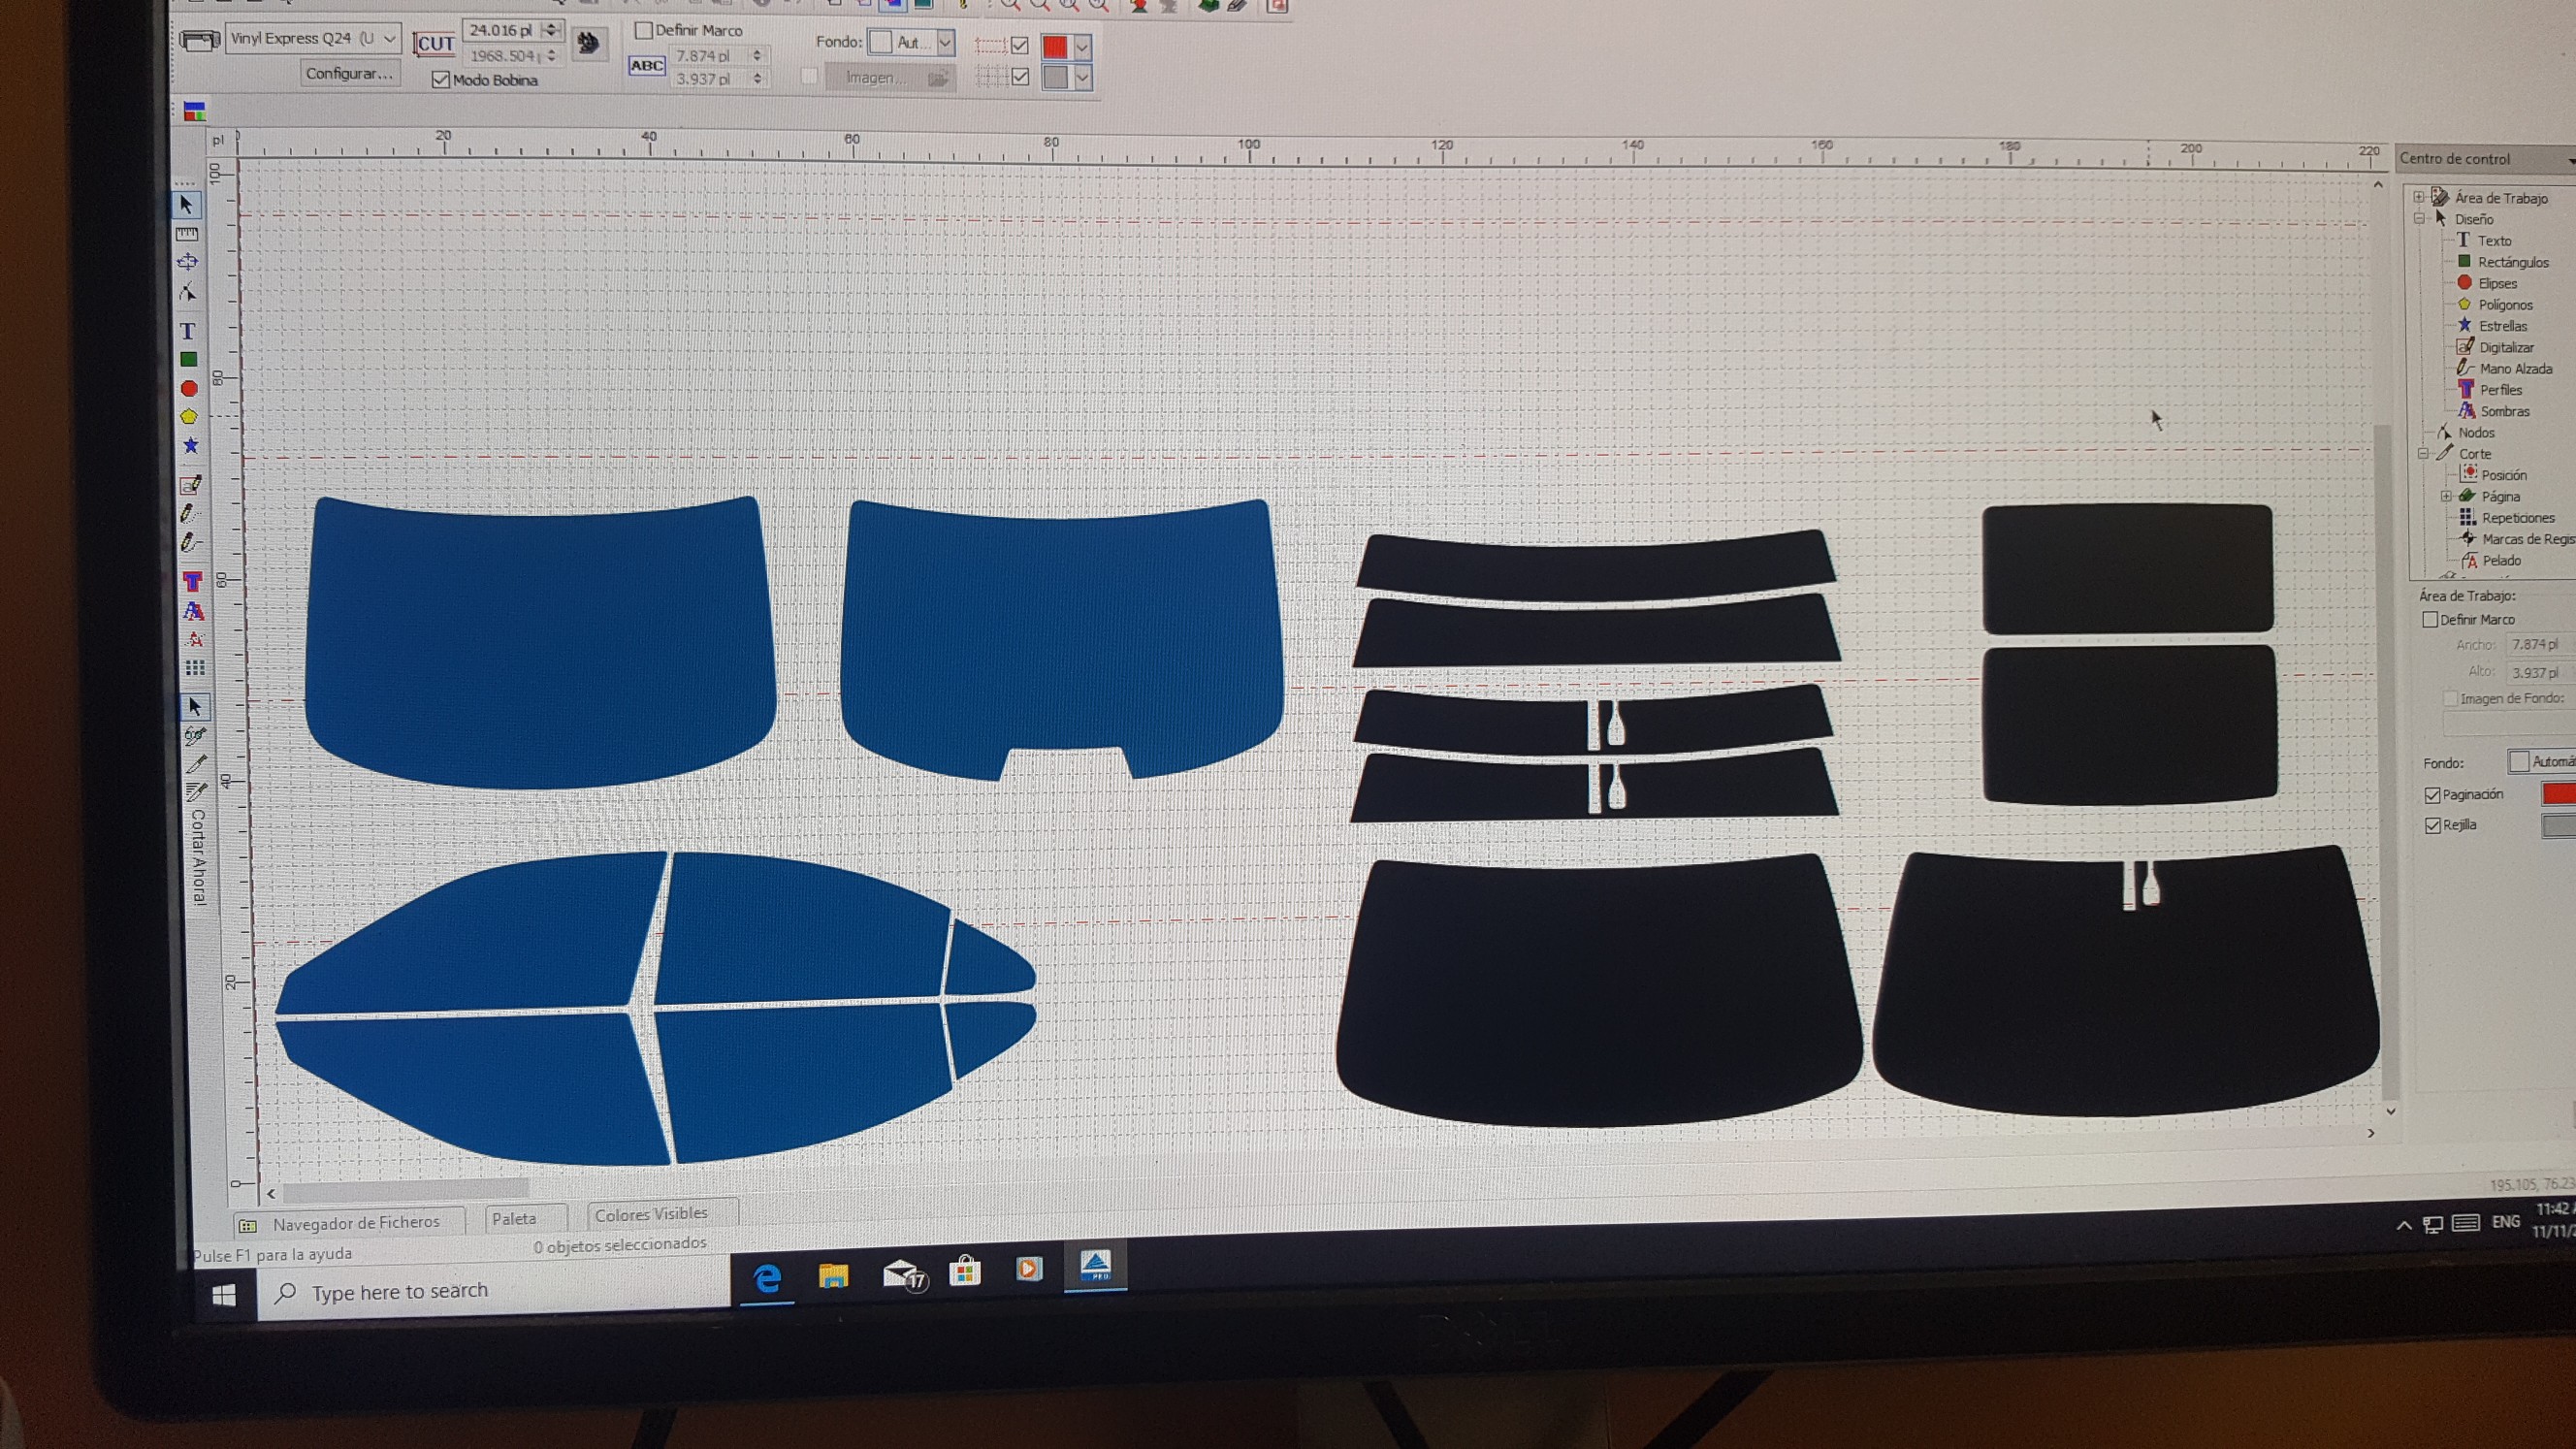Image resolution: width=2576 pixels, height=1449 pixels.
Task: Select the green Rectangle tool
Action: 188,359
